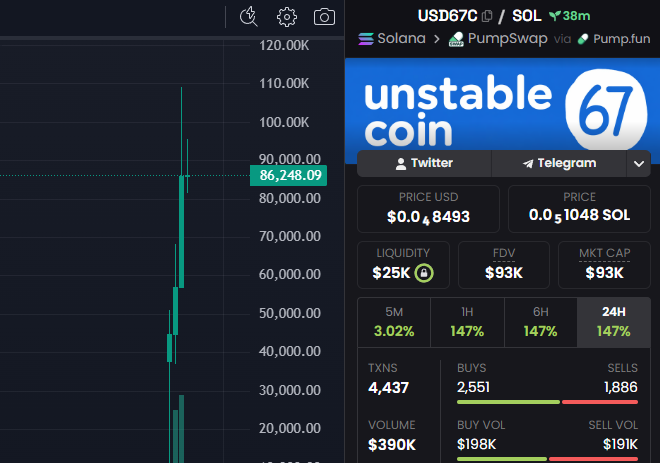This screenshot has height=463, width=660.
Task: Click the BUY VOL value $198K
Action: (476, 444)
